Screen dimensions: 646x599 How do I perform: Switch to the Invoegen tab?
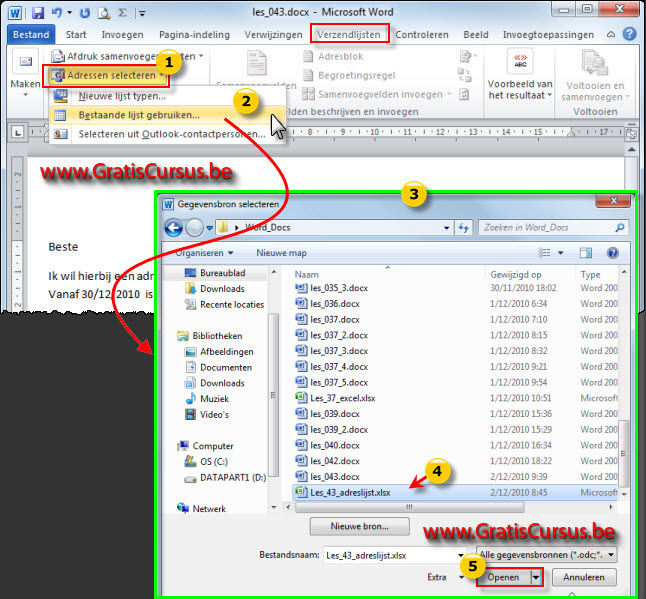coord(122,35)
